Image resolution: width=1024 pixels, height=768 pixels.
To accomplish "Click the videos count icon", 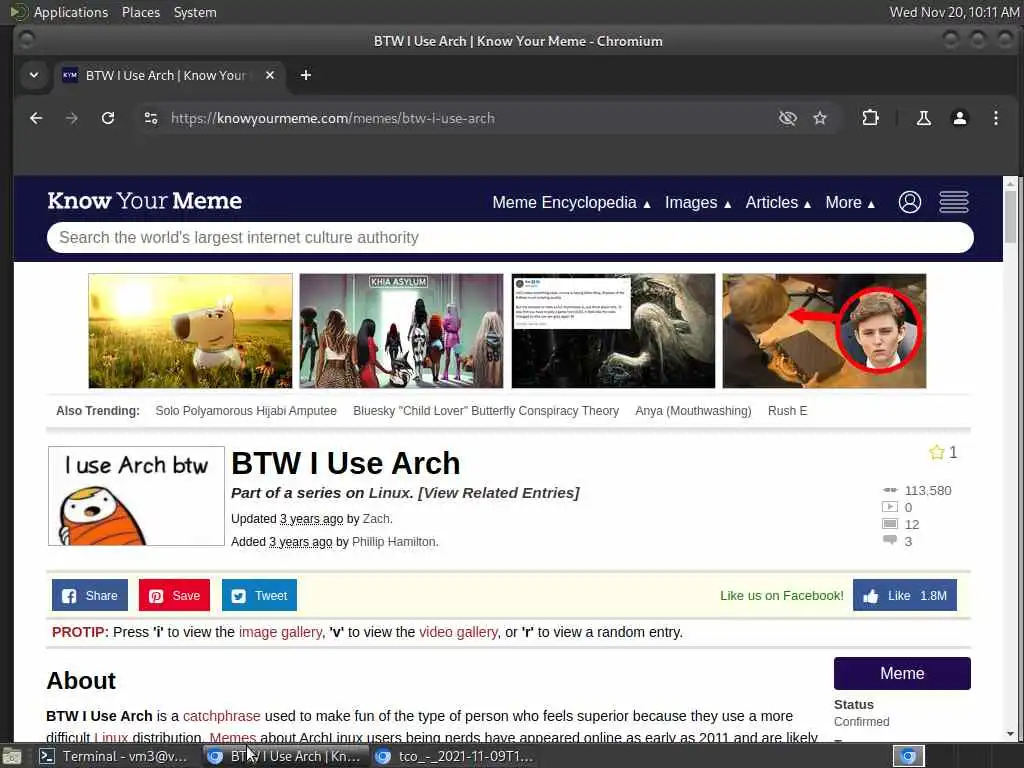I will (890, 507).
